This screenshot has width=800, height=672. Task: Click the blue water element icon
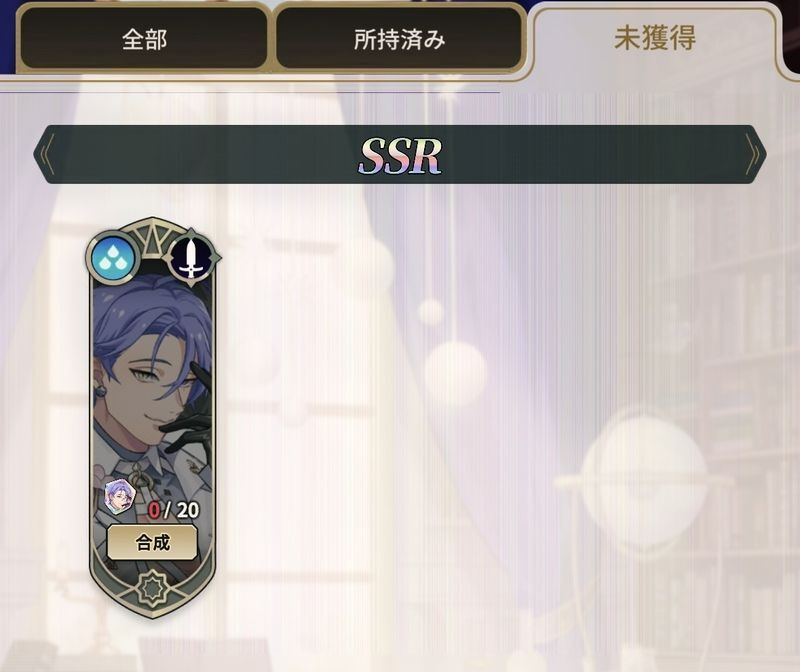coord(113,258)
